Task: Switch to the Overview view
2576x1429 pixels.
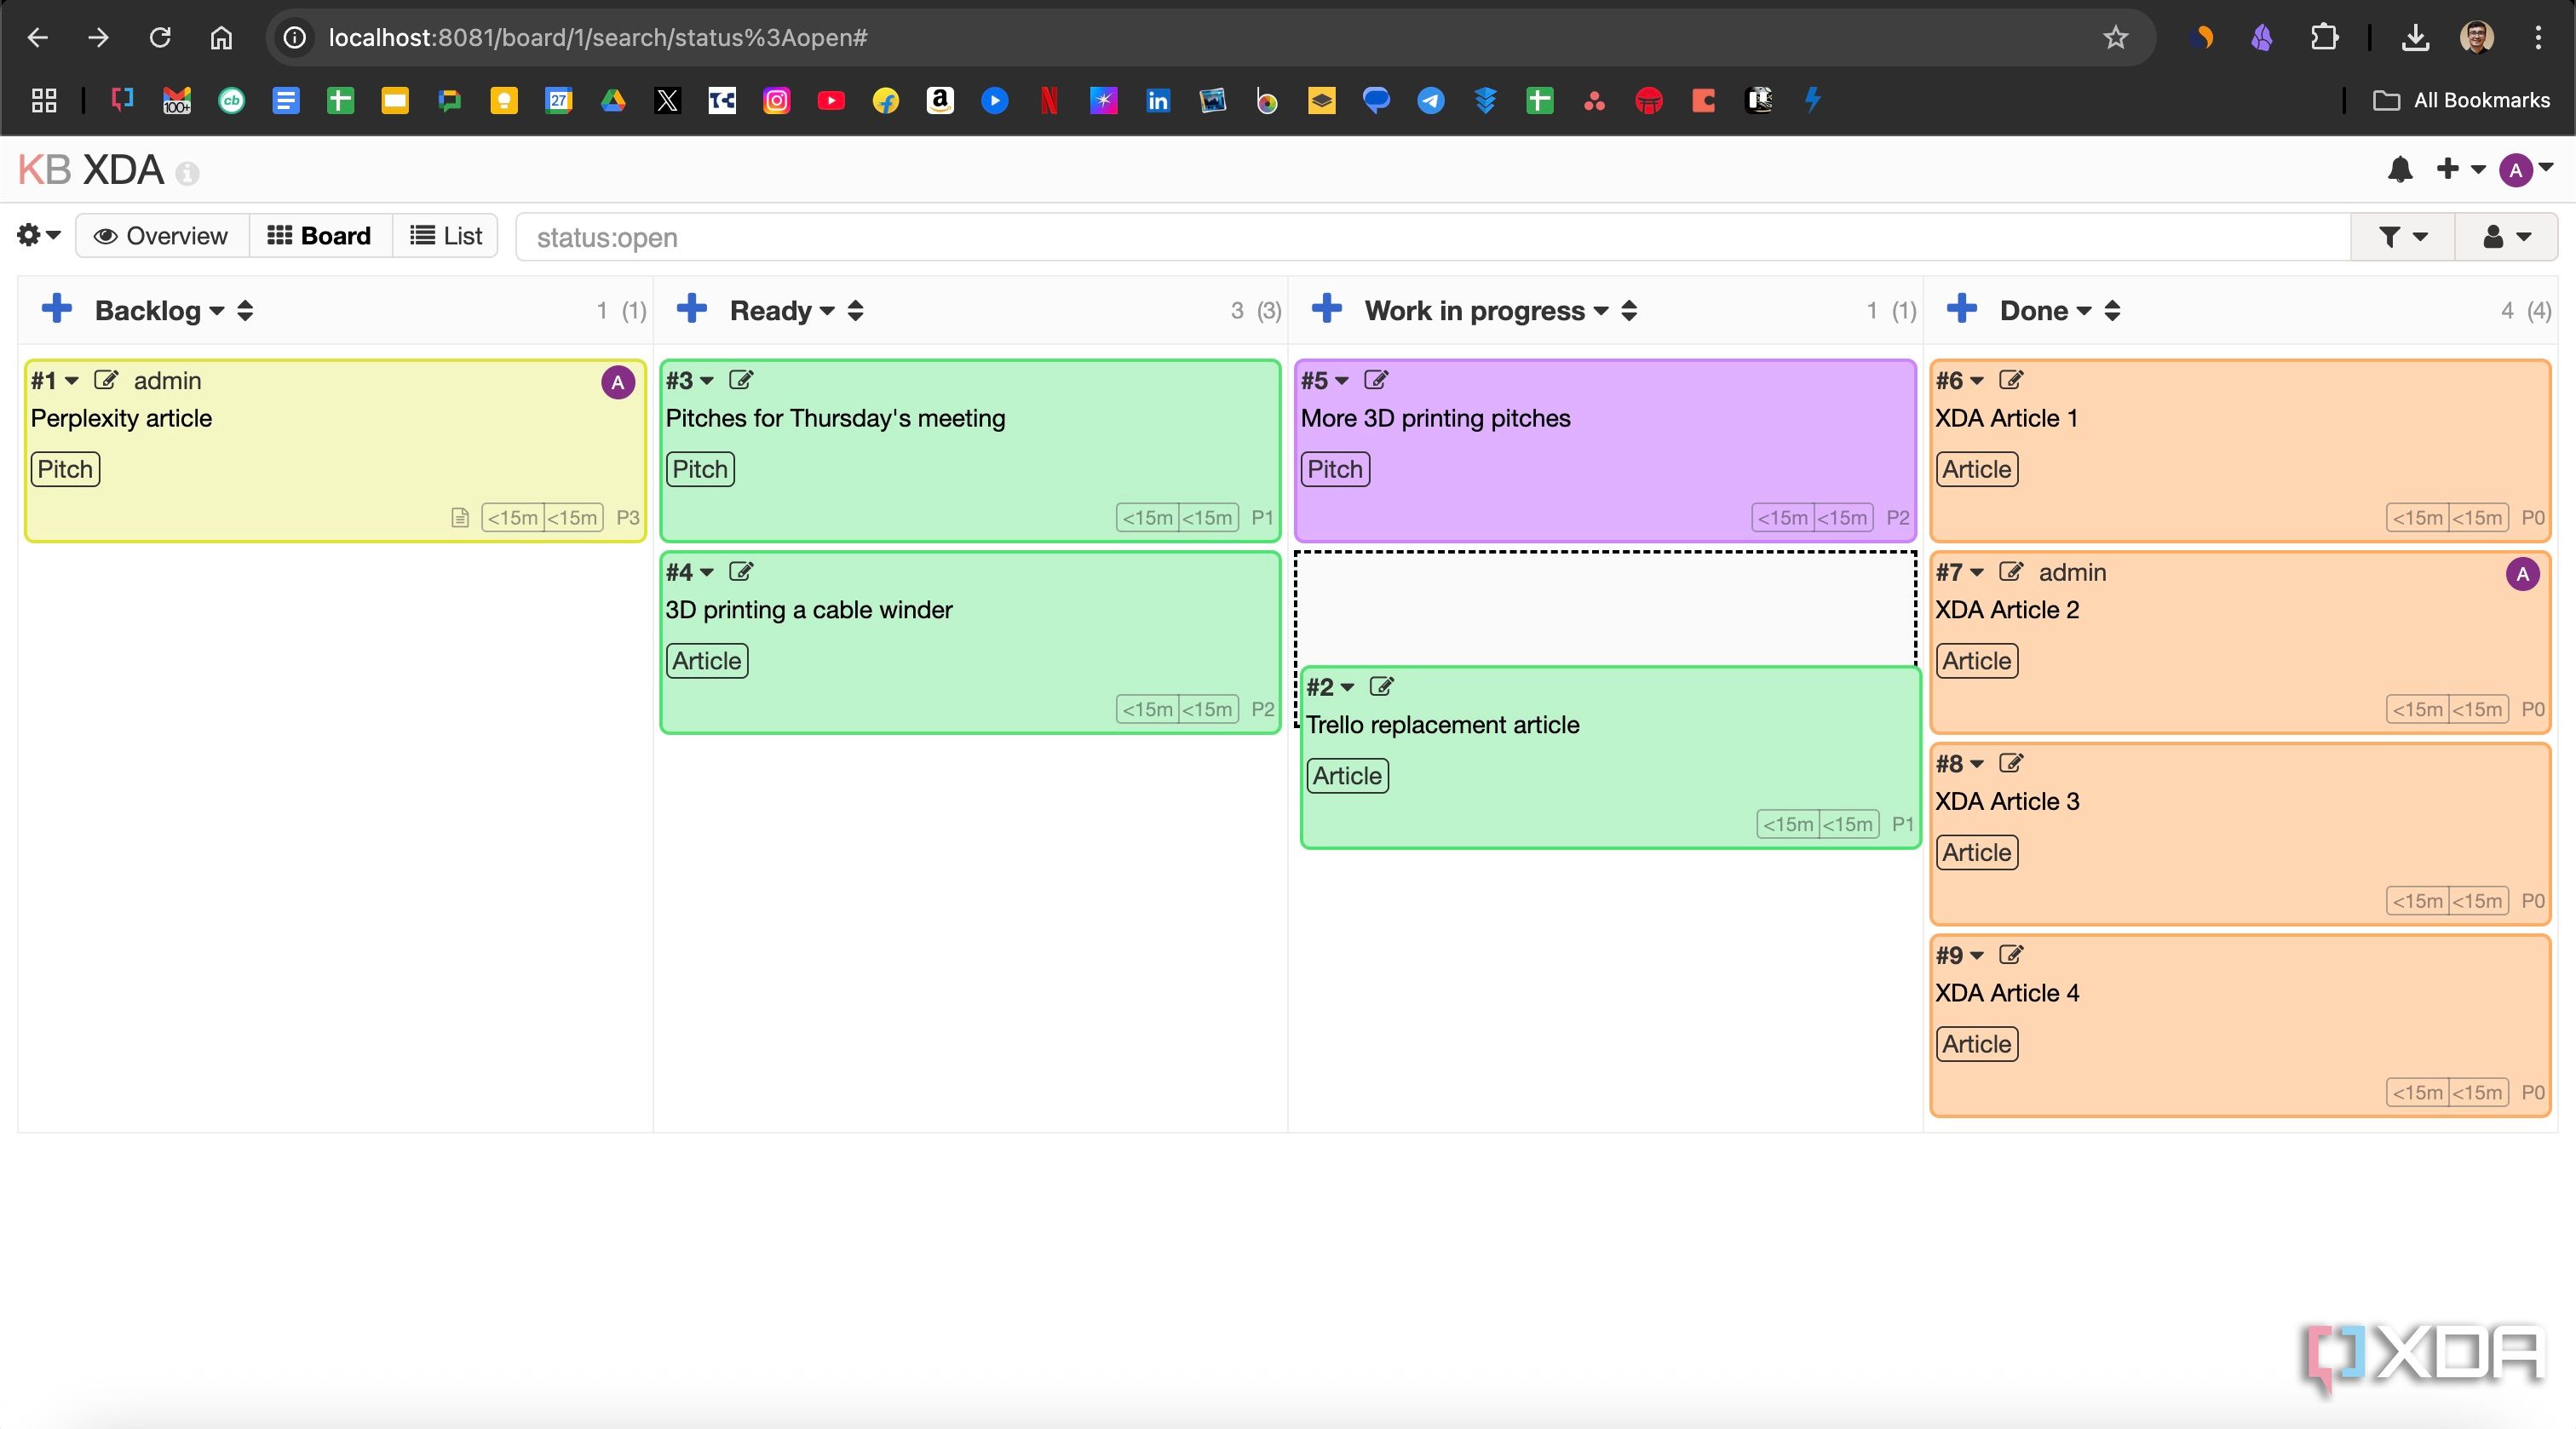Action: pyautogui.click(x=161, y=236)
